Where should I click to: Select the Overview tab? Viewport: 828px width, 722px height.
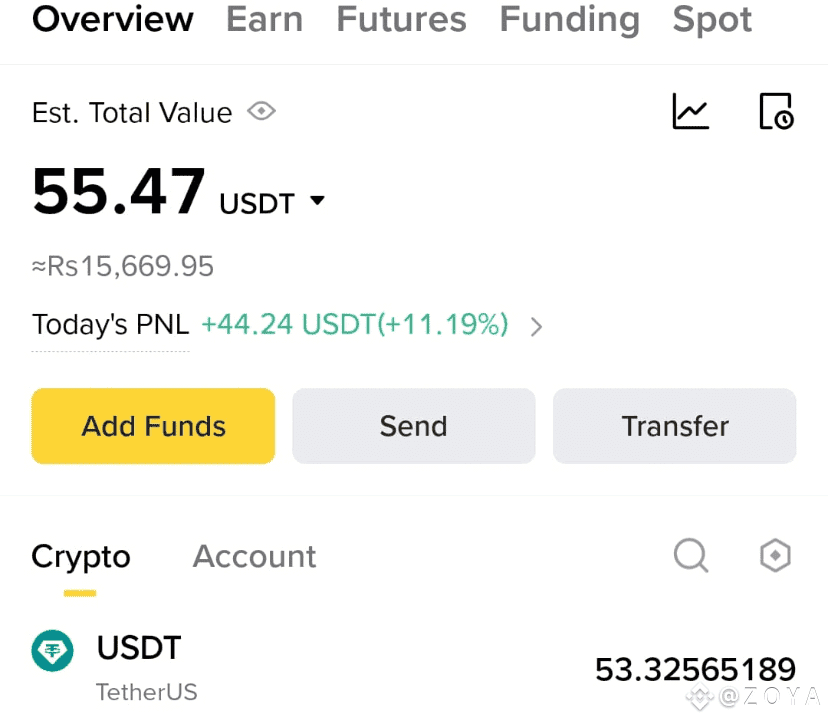(113, 20)
